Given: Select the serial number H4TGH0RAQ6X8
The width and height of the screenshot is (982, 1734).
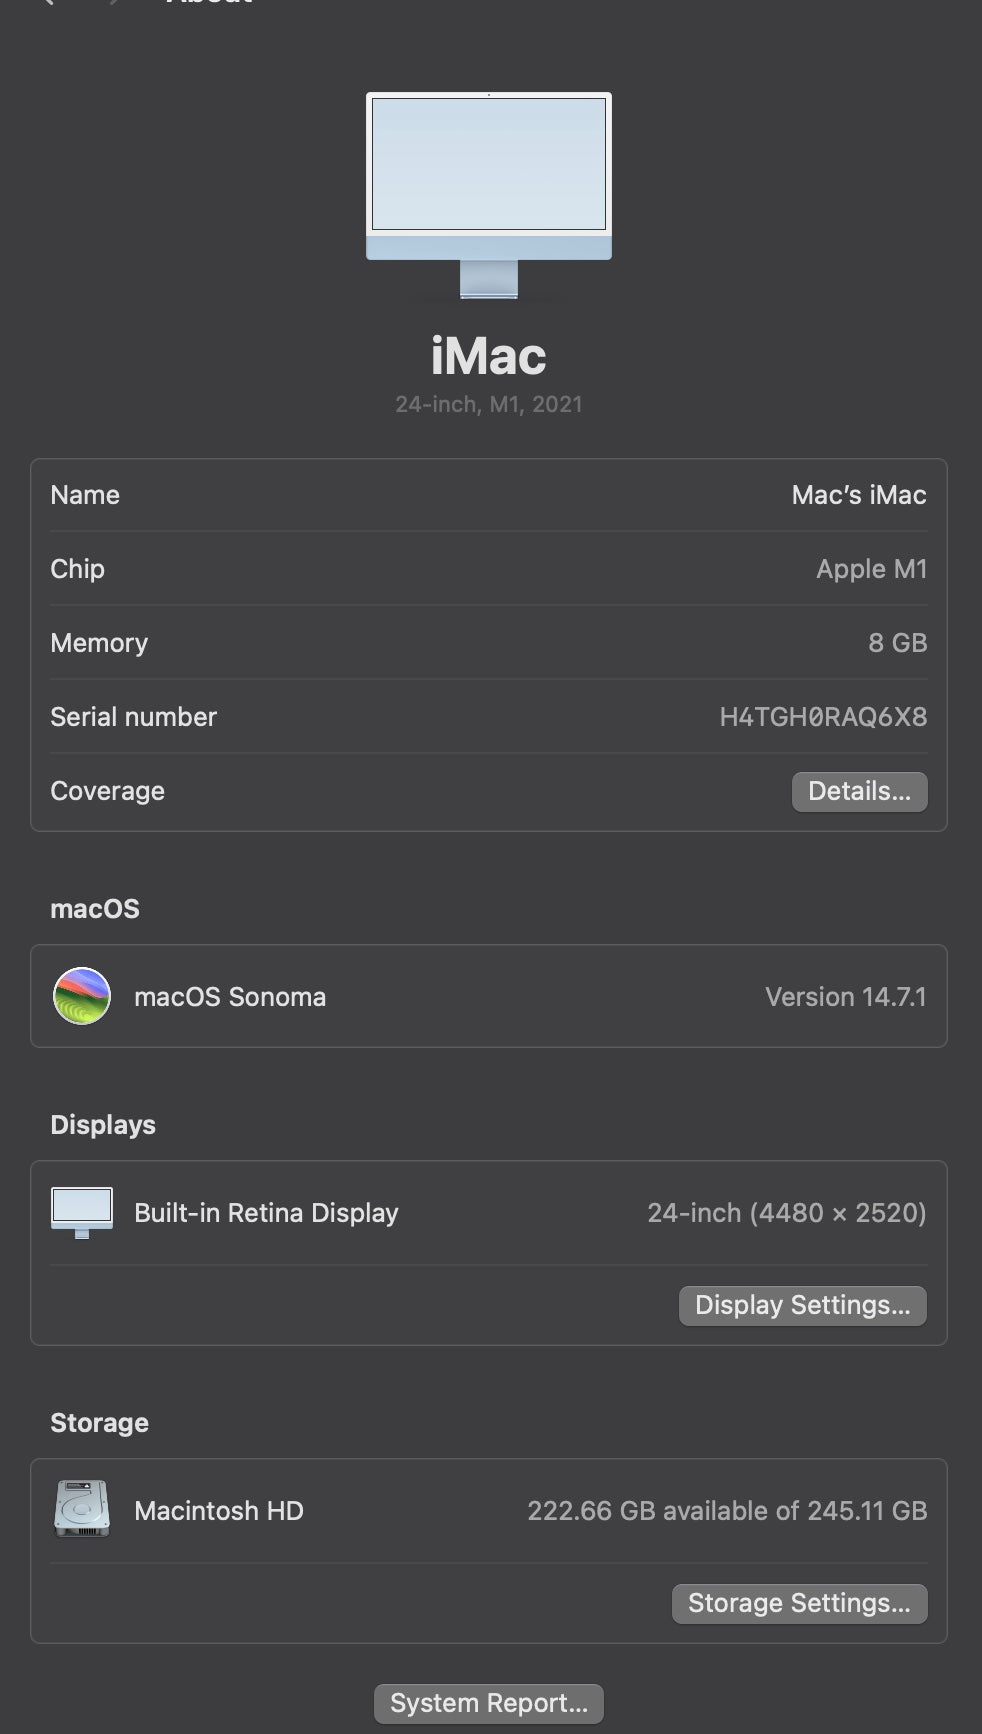Looking at the screenshot, I should pos(823,717).
